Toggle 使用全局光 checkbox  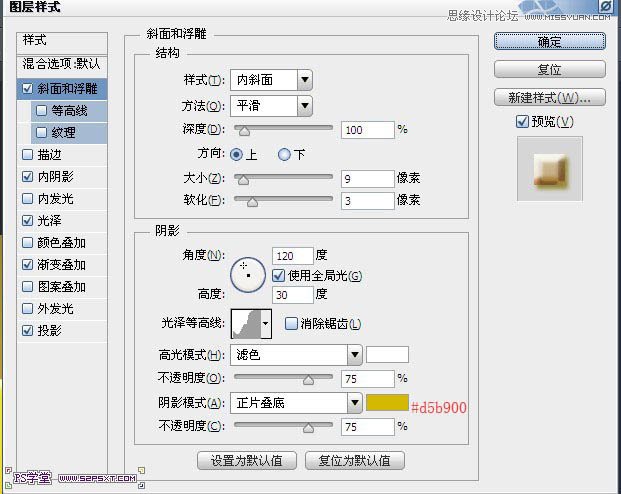pyautogui.click(x=278, y=275)
